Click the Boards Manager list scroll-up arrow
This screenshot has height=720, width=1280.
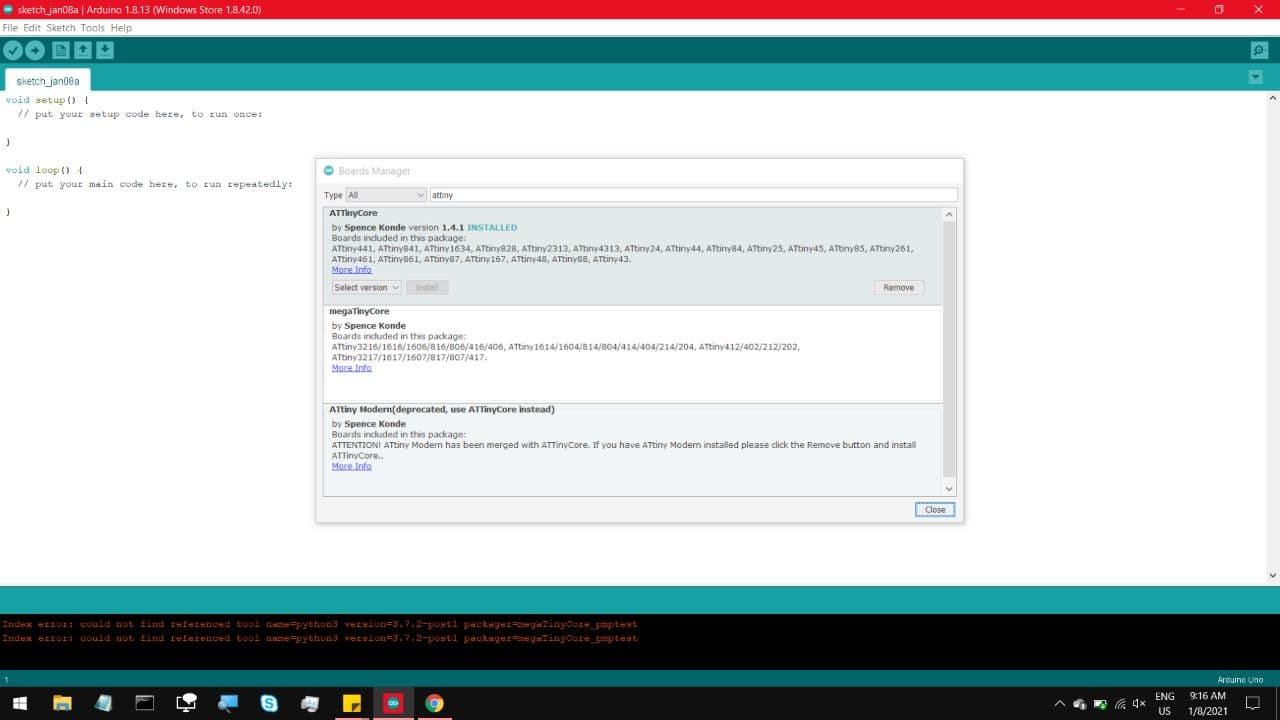point(949,214)
